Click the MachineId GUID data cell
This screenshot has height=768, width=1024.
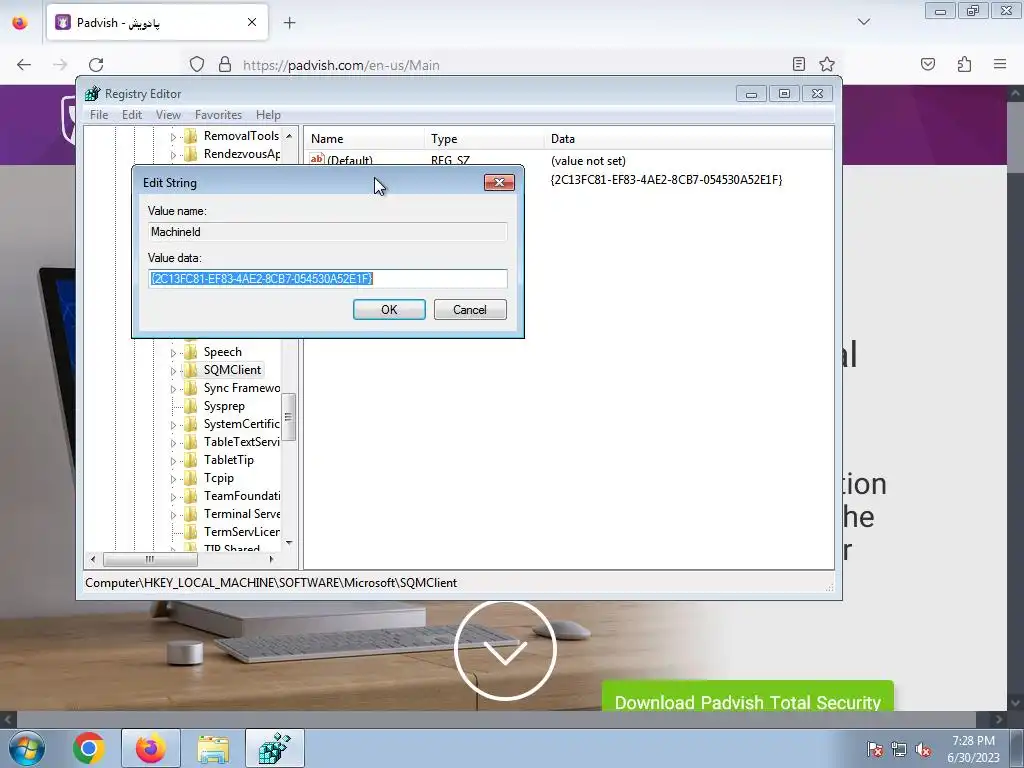click(666, 180)
